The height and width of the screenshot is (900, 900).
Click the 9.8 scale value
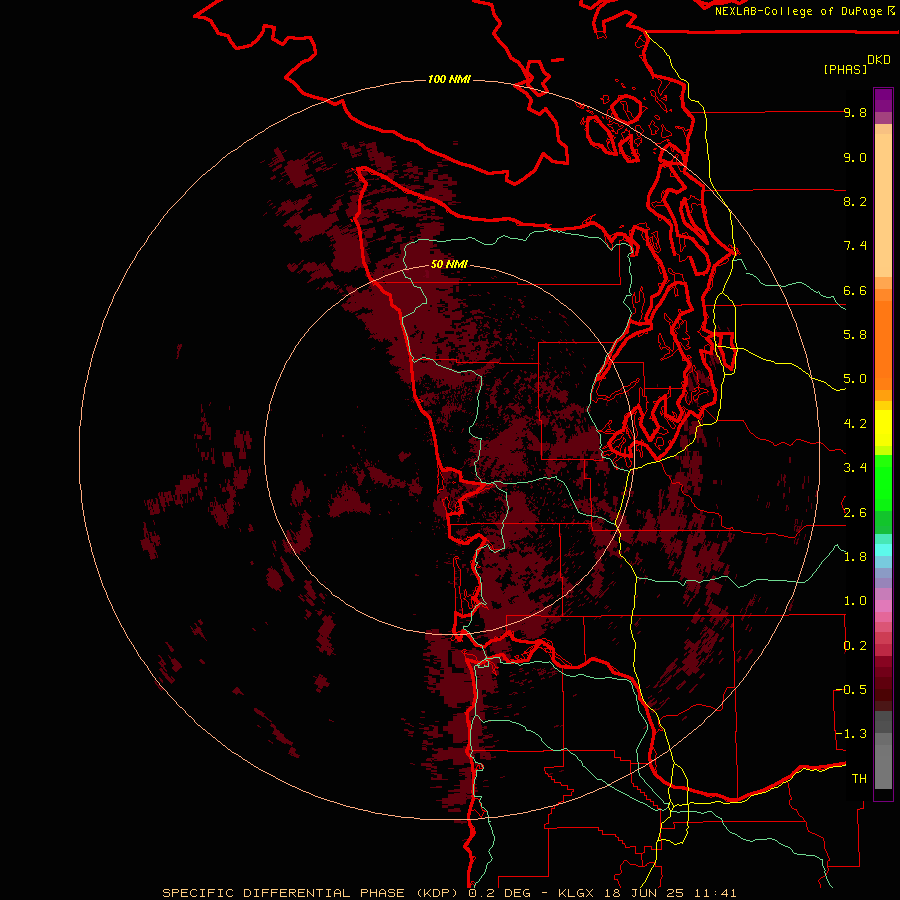click(855, 112)
